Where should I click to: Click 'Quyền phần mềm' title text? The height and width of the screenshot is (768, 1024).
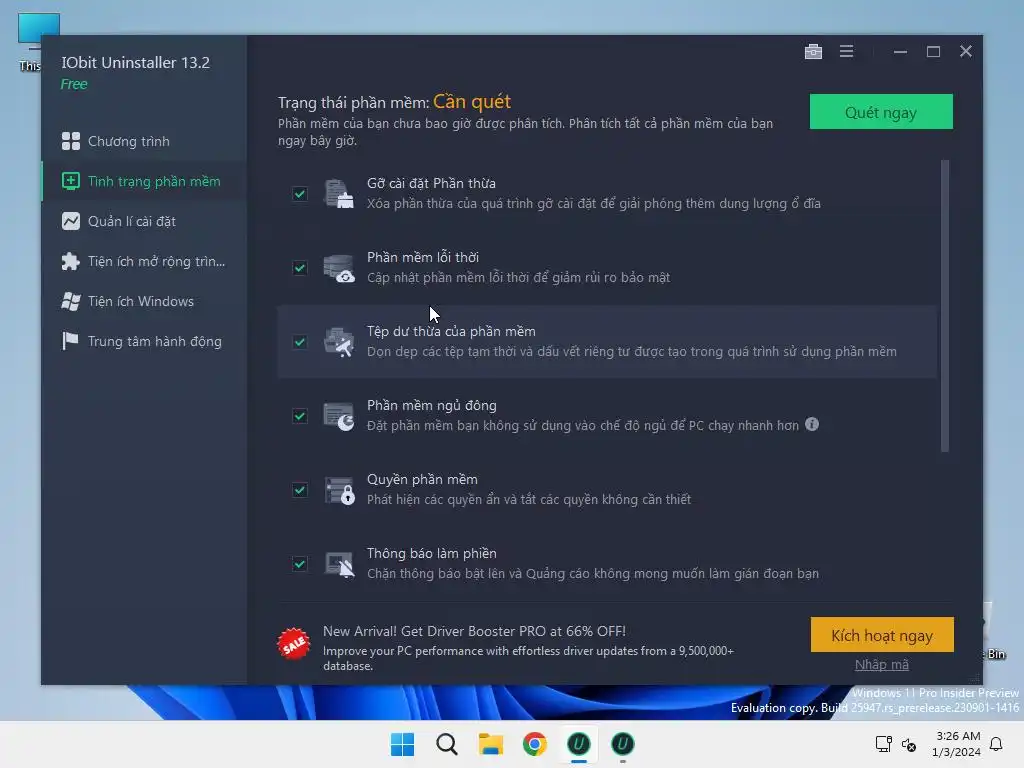pyautogui.click(x=422, y=479)
